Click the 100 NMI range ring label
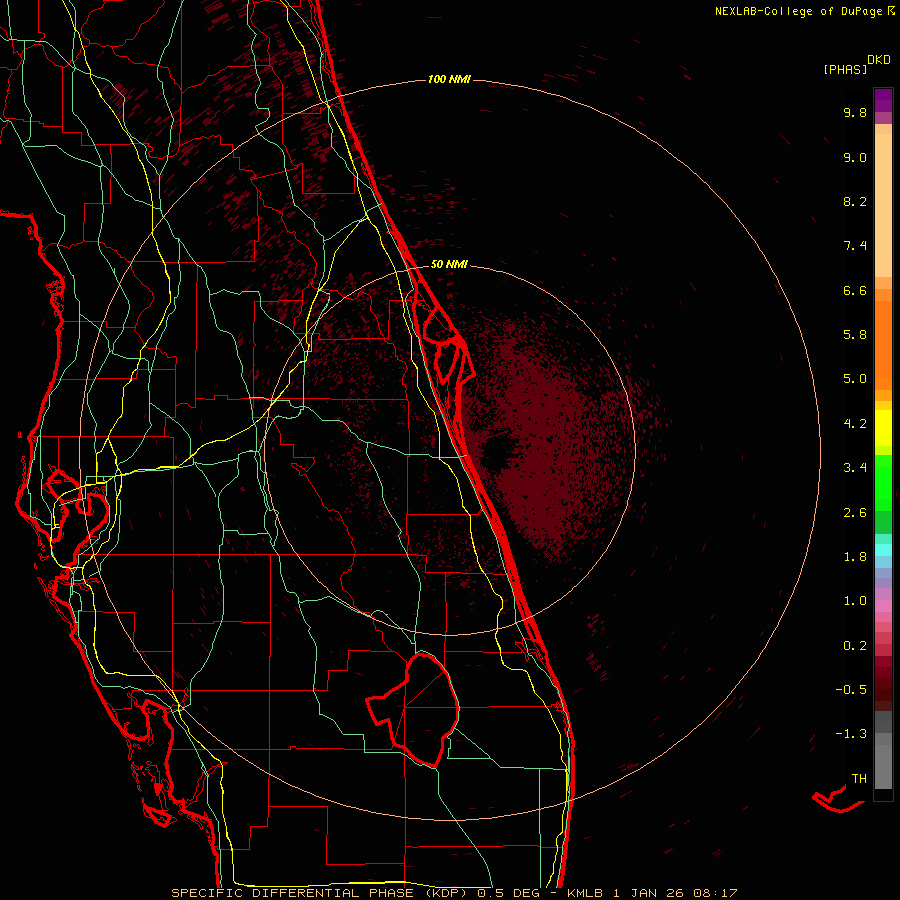Screen dimensions: 900x900 [x=449, y=79]
